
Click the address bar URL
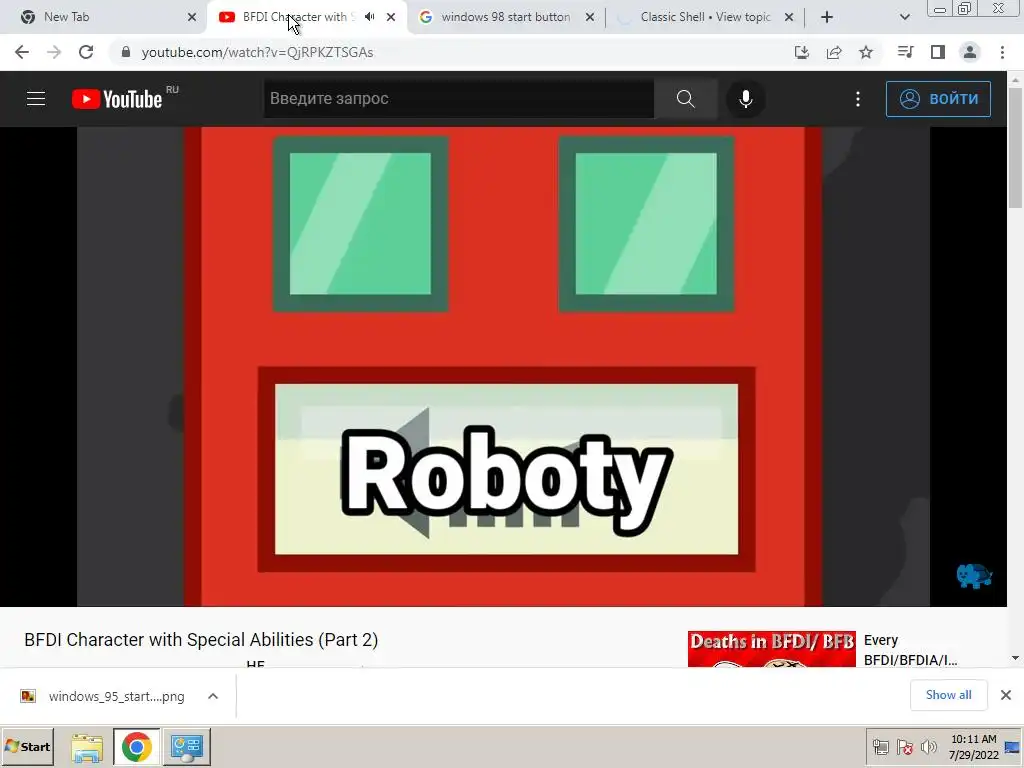pos(257,52)
